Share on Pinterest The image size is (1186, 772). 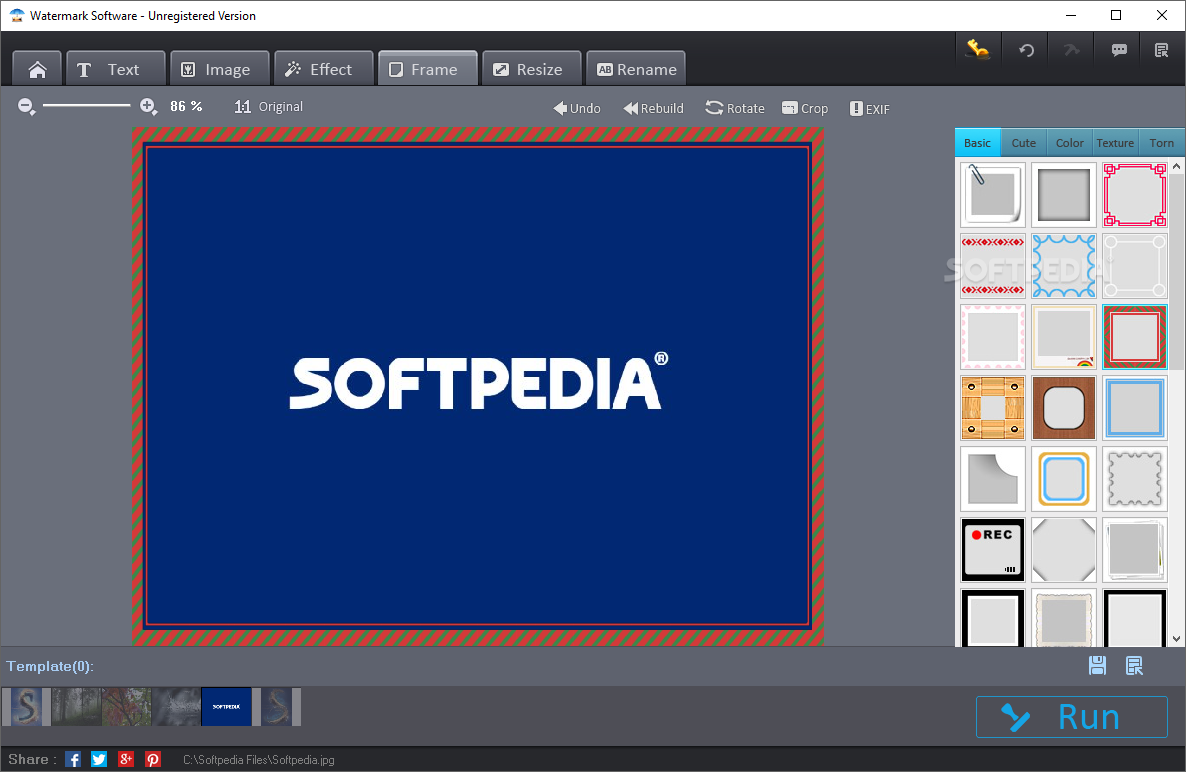coord(153,759)
